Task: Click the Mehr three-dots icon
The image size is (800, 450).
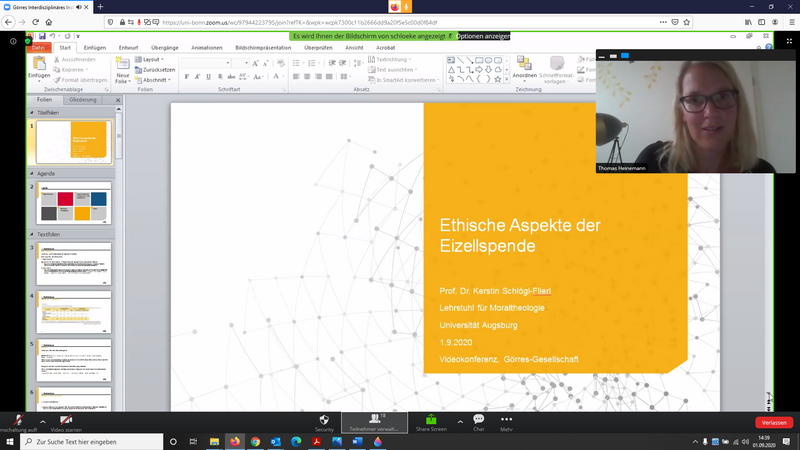Action: coord(506,419)
